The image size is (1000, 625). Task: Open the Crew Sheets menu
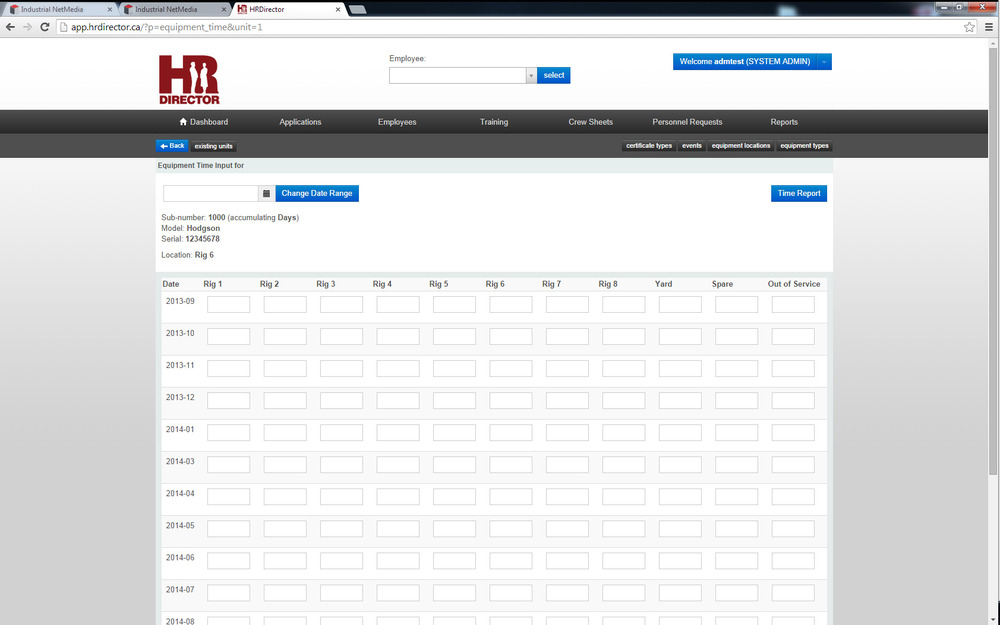[x=591, y=122]
